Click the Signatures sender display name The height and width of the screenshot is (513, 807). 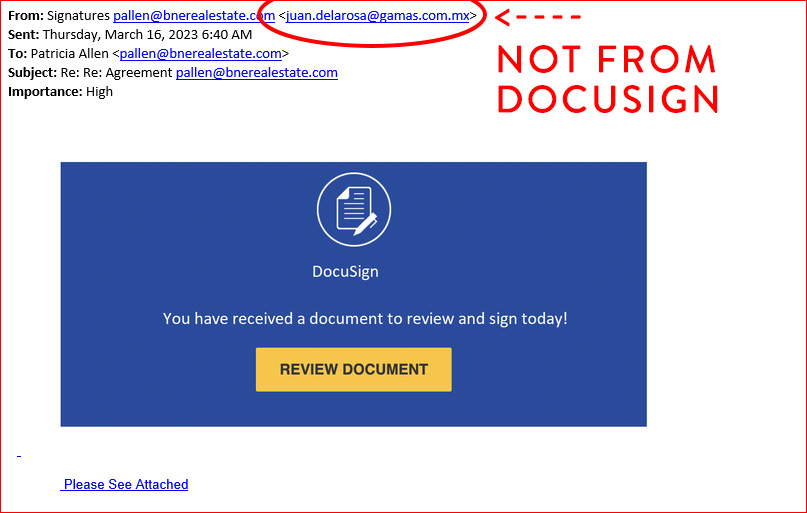pos(78,16)
